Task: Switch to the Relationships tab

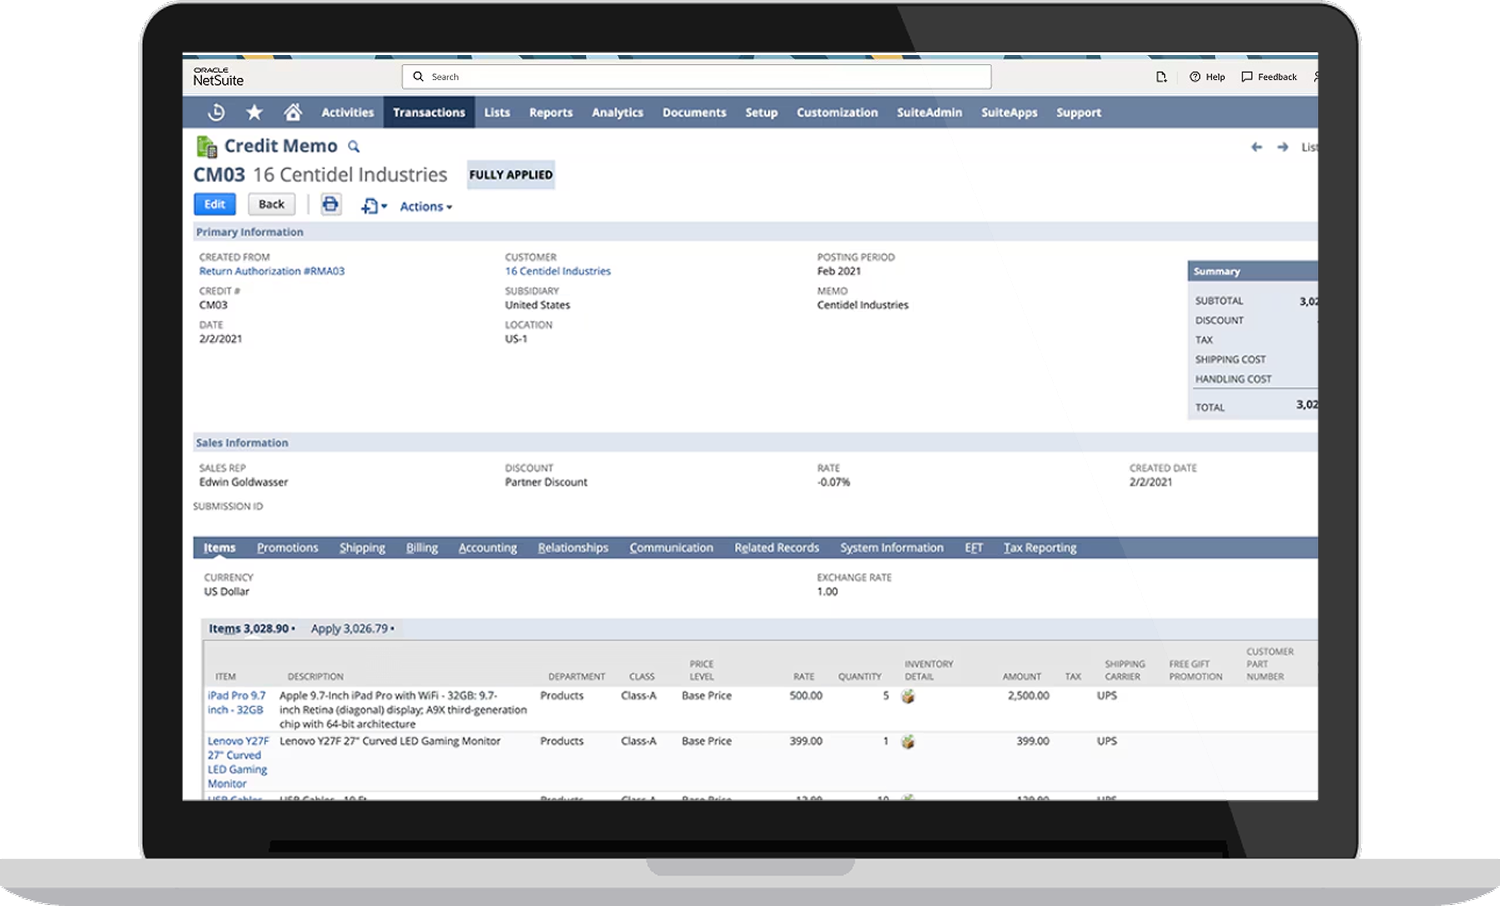Action: click(x=573, y=548)
